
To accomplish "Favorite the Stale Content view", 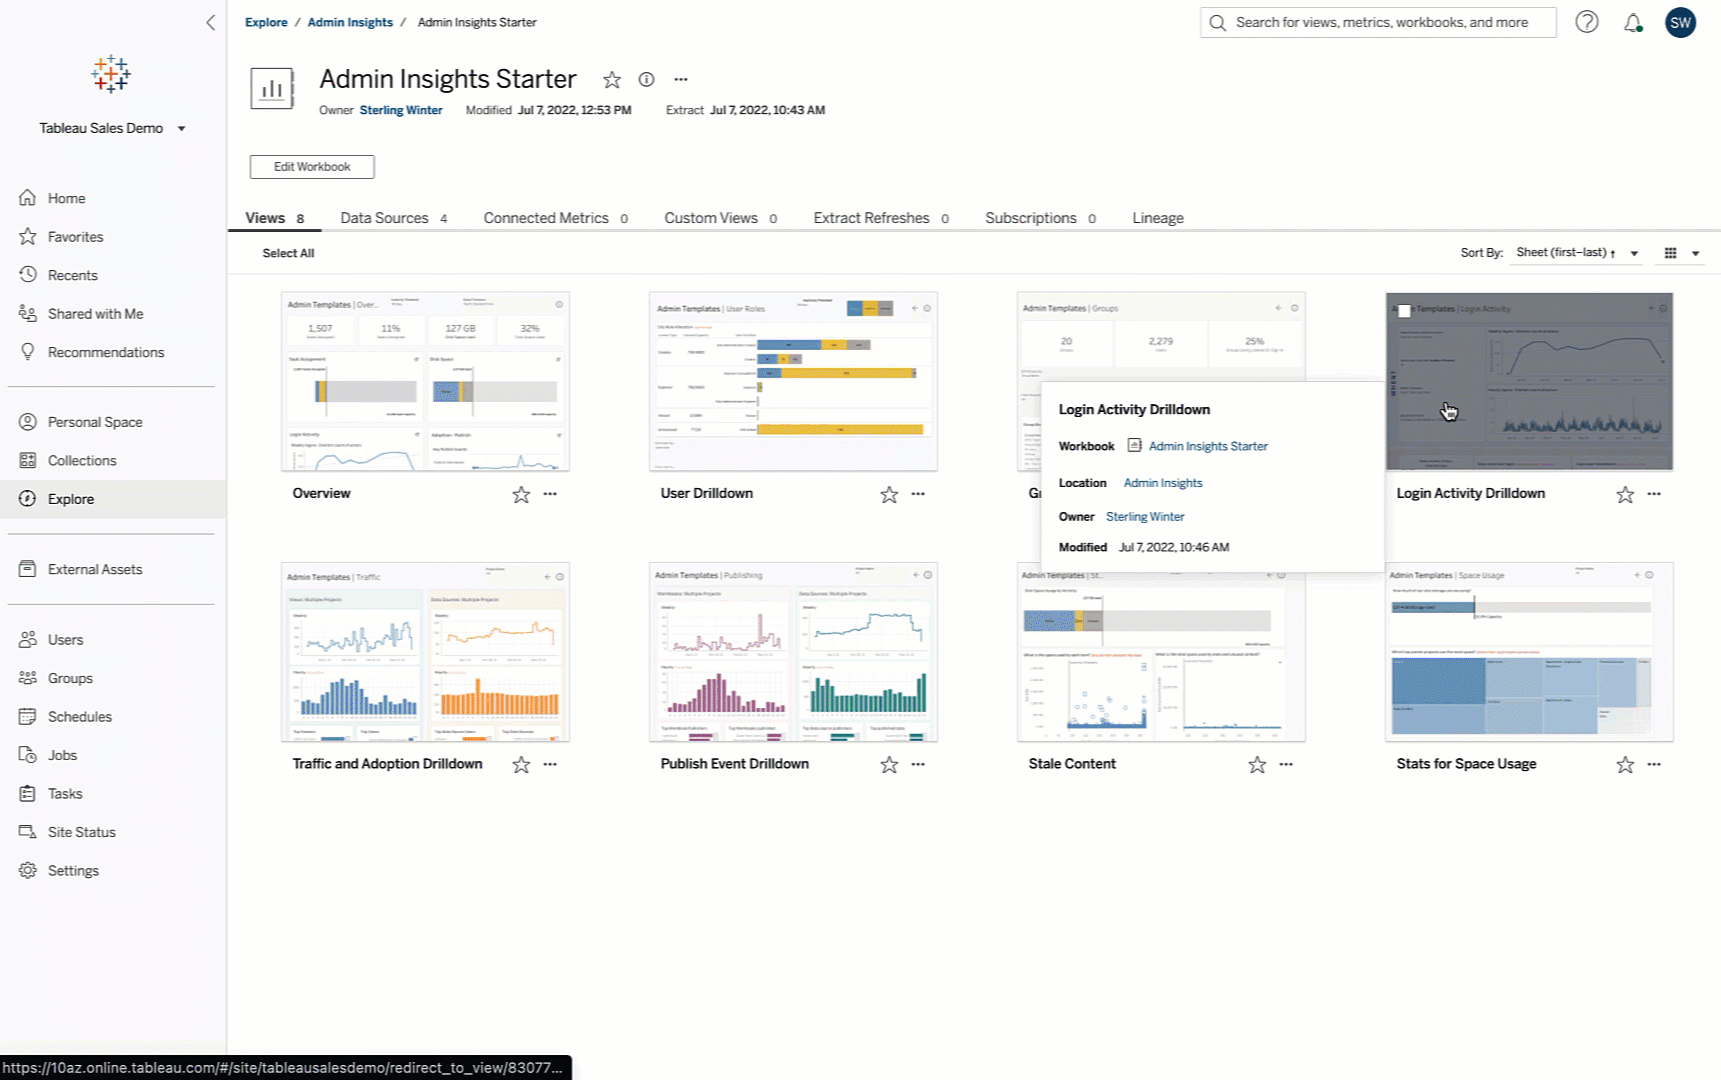I will [x=1257, y=764].
